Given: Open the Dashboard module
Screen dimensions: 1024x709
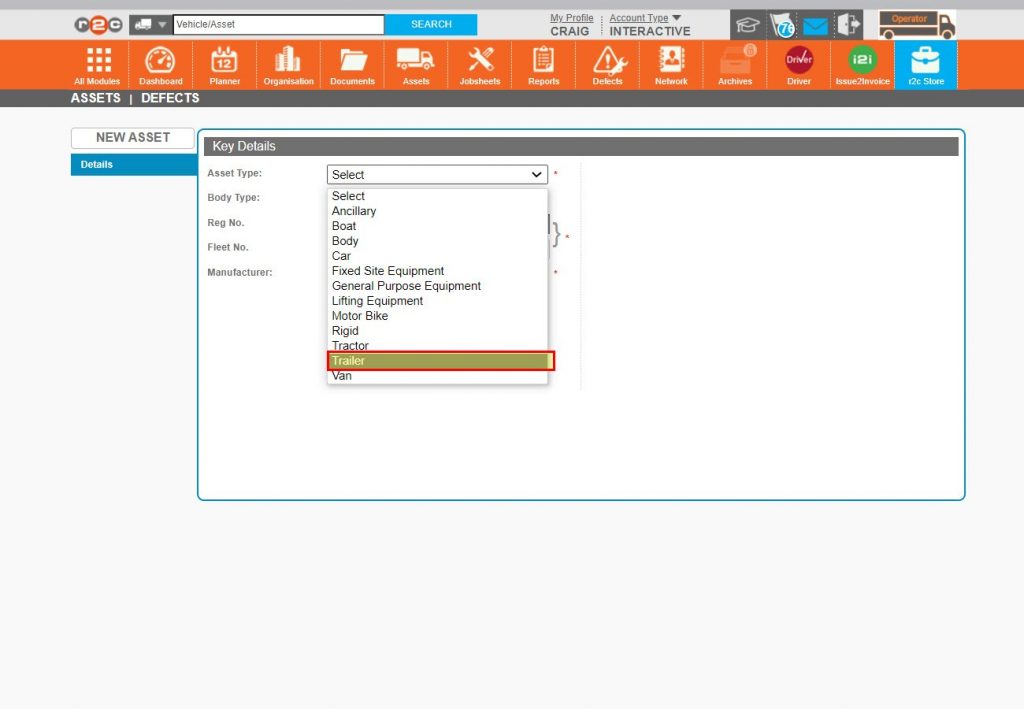Looking at the screenshot, I should (x=160, y=63).
